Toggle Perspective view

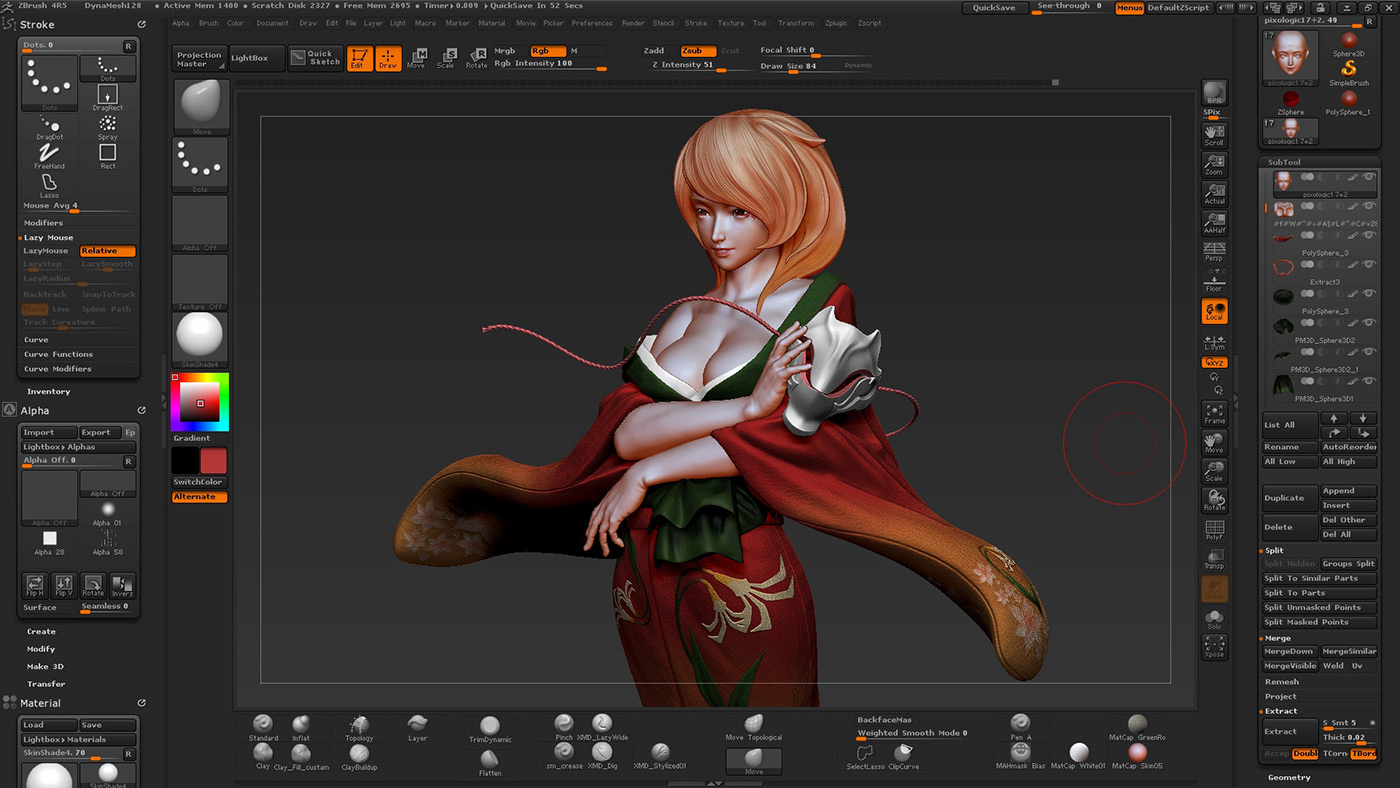(x=1214, y=251)
